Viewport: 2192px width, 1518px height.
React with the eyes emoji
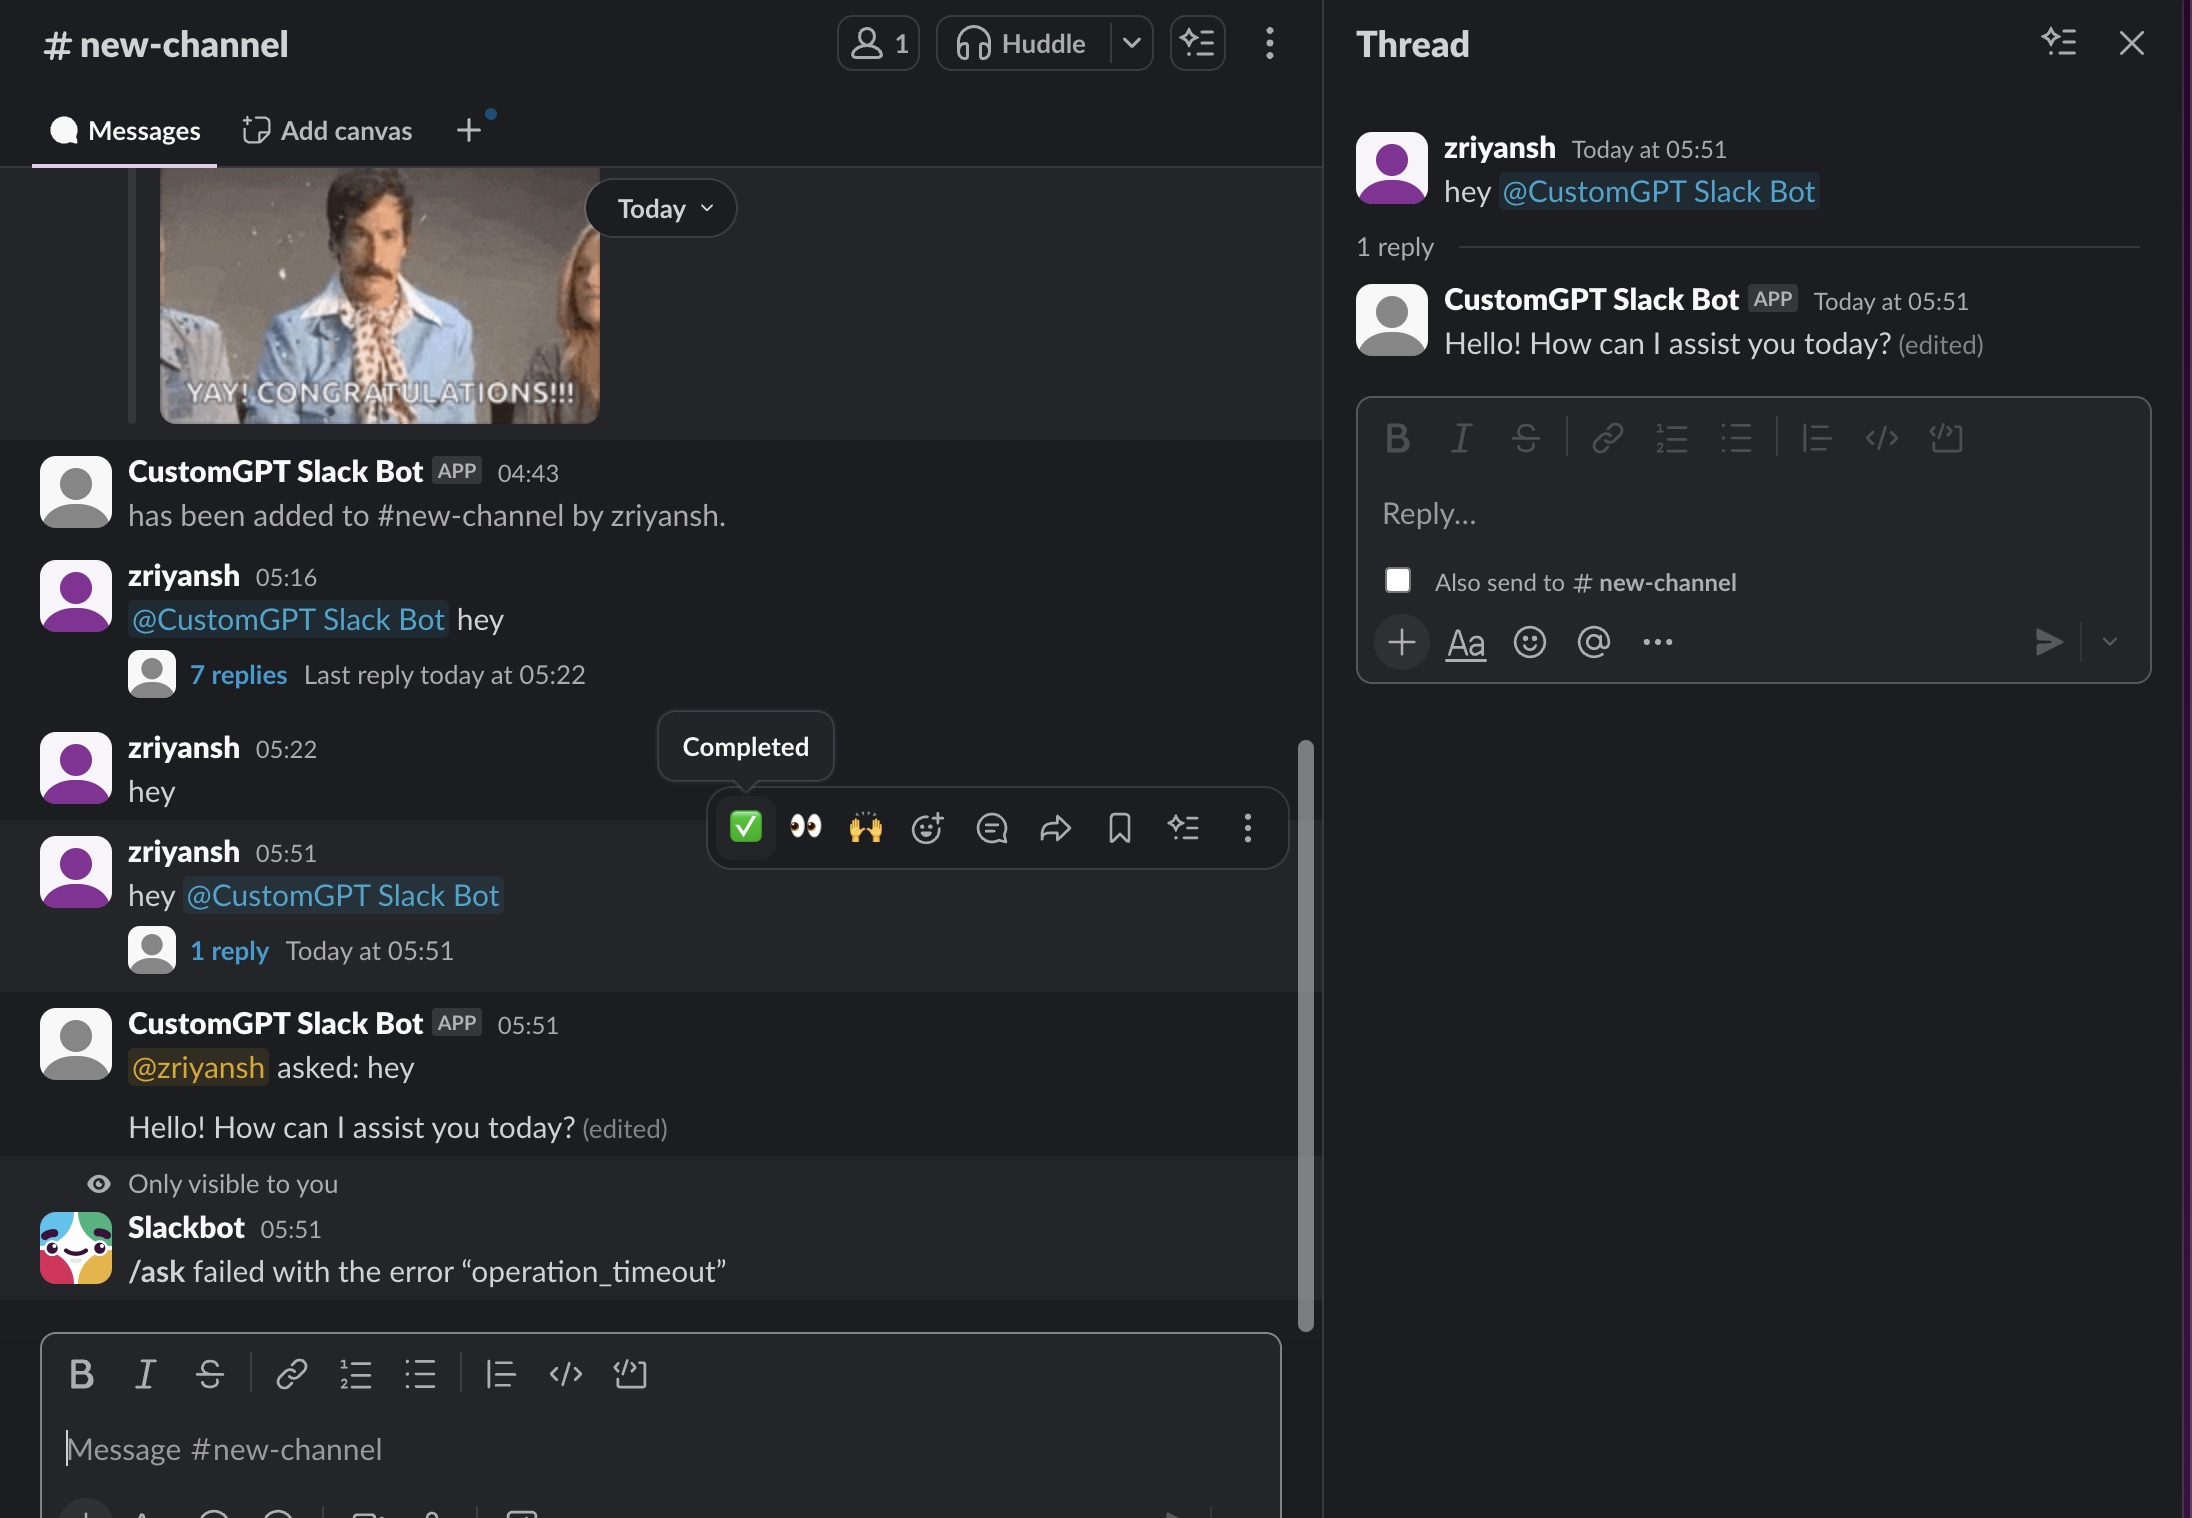pyautogui.click(x=805, y=827)
